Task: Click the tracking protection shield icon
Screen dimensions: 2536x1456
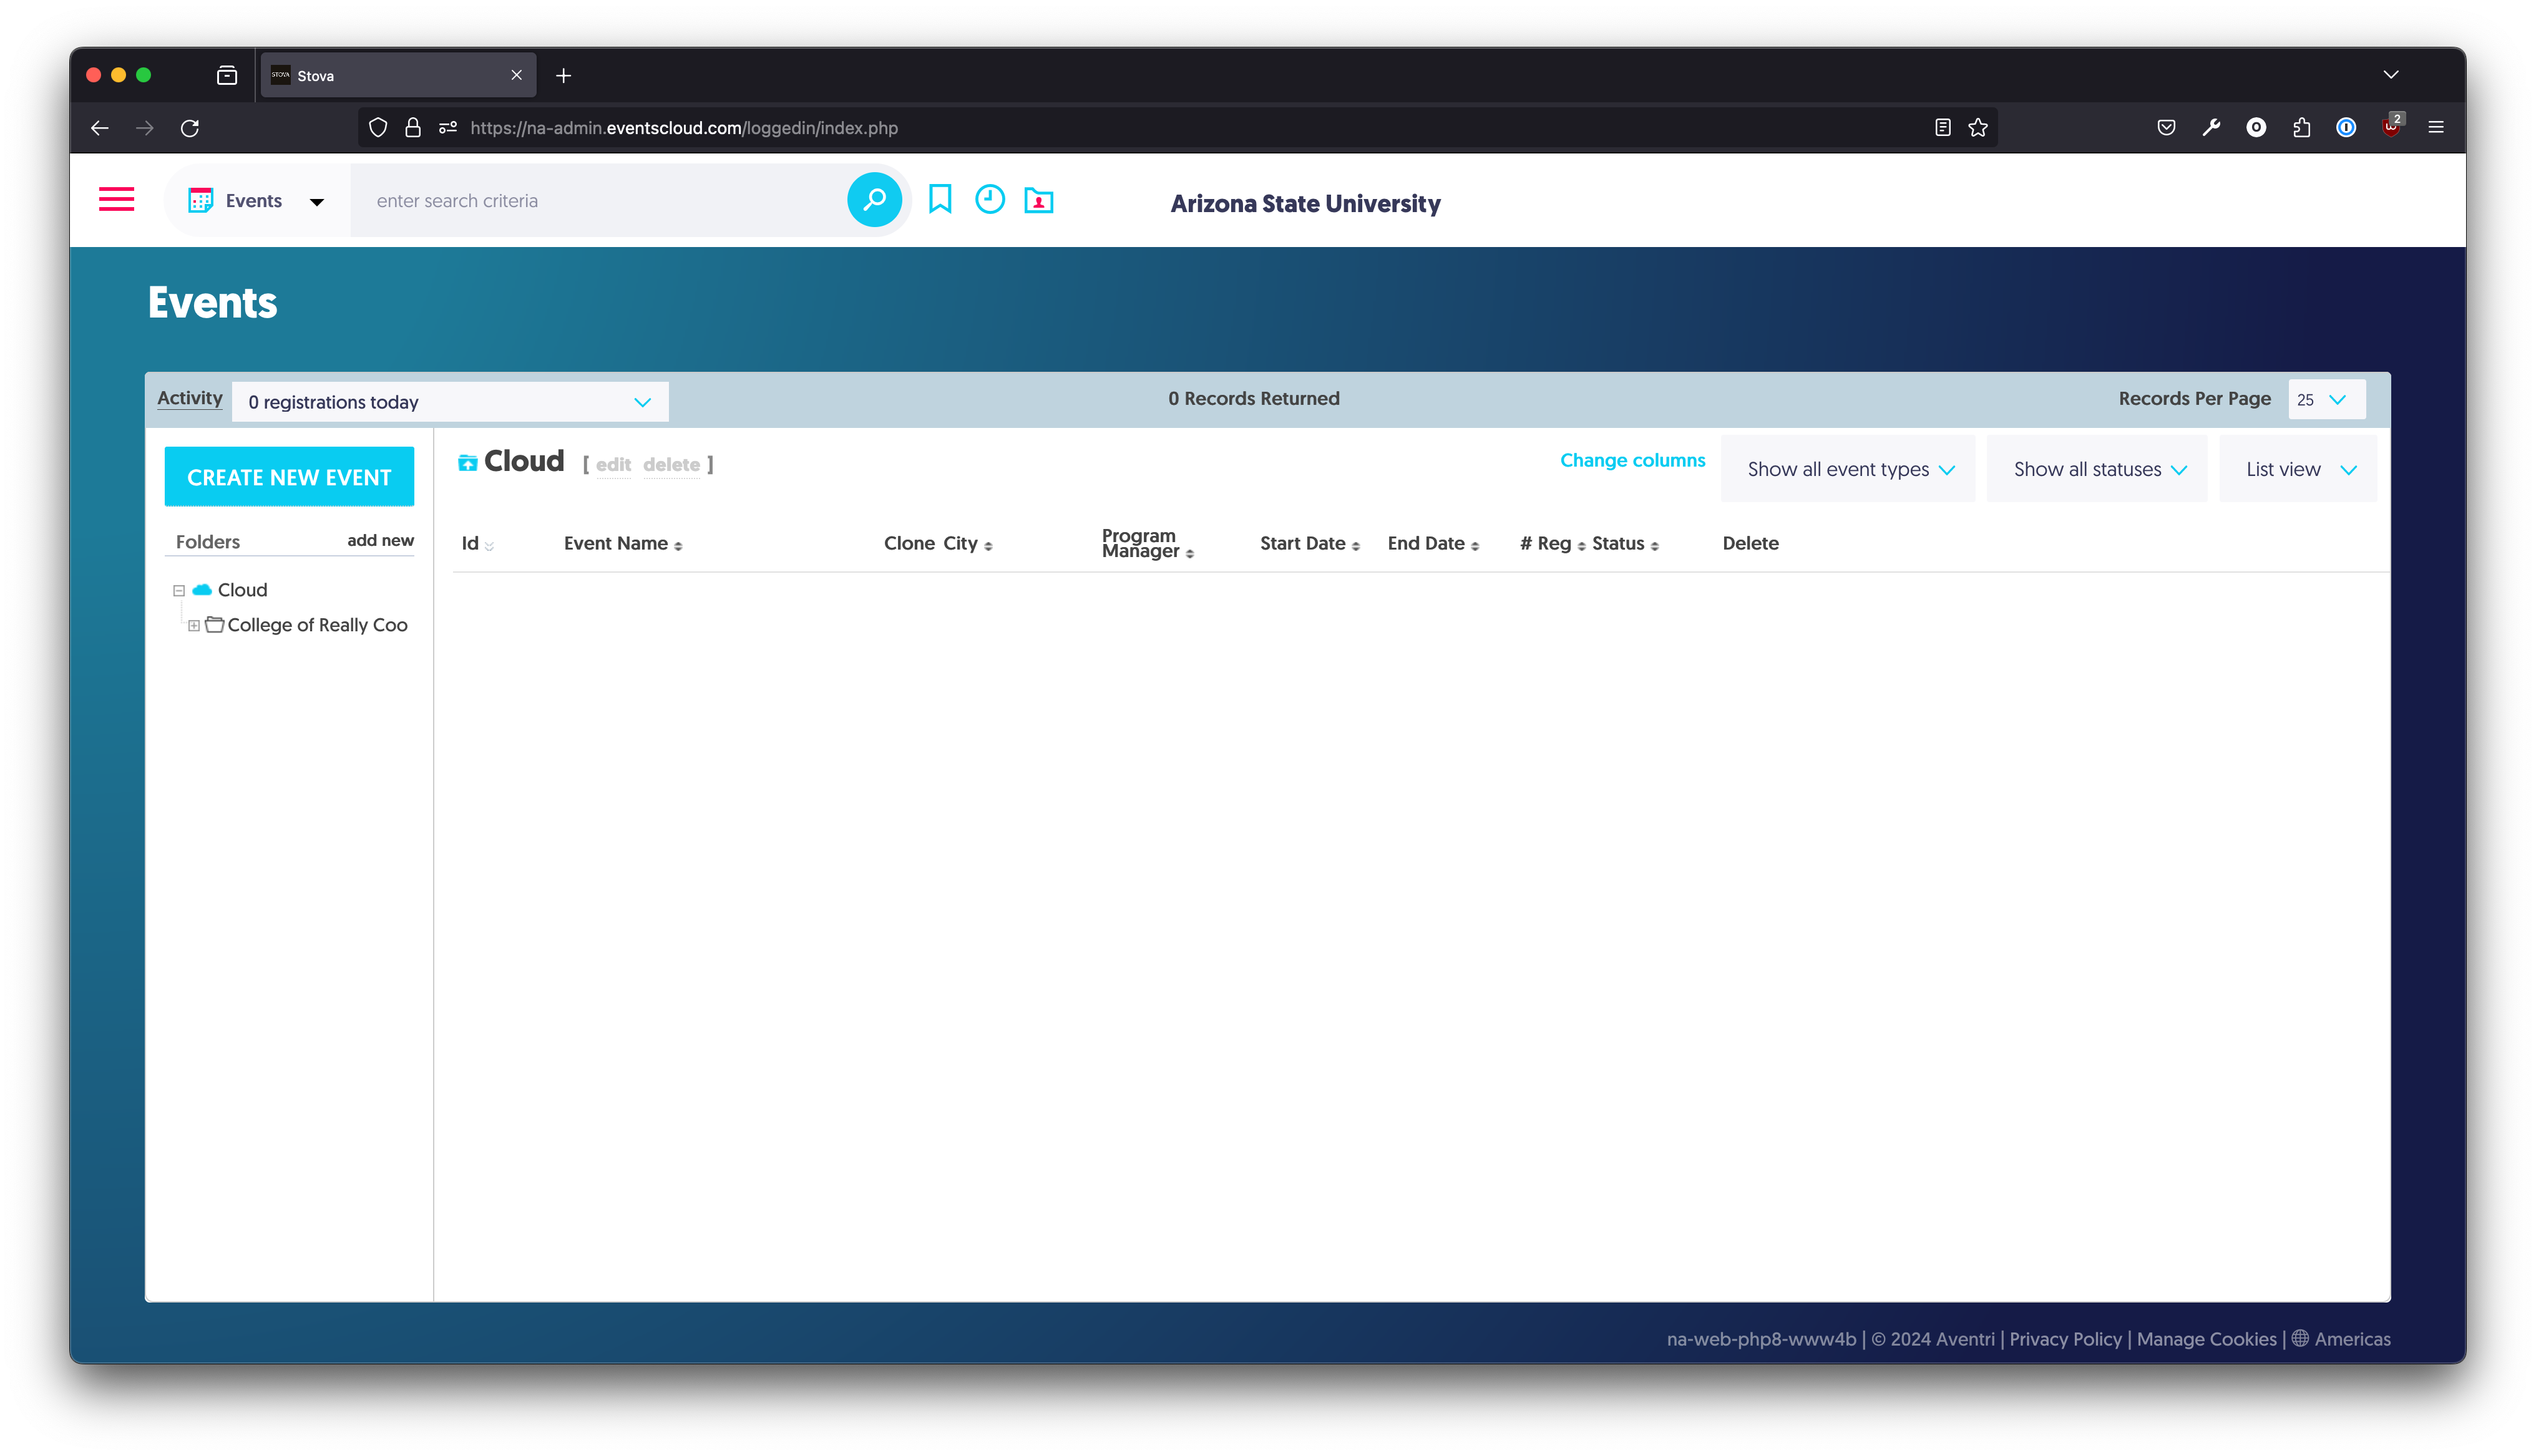Action: coord(378,128)
